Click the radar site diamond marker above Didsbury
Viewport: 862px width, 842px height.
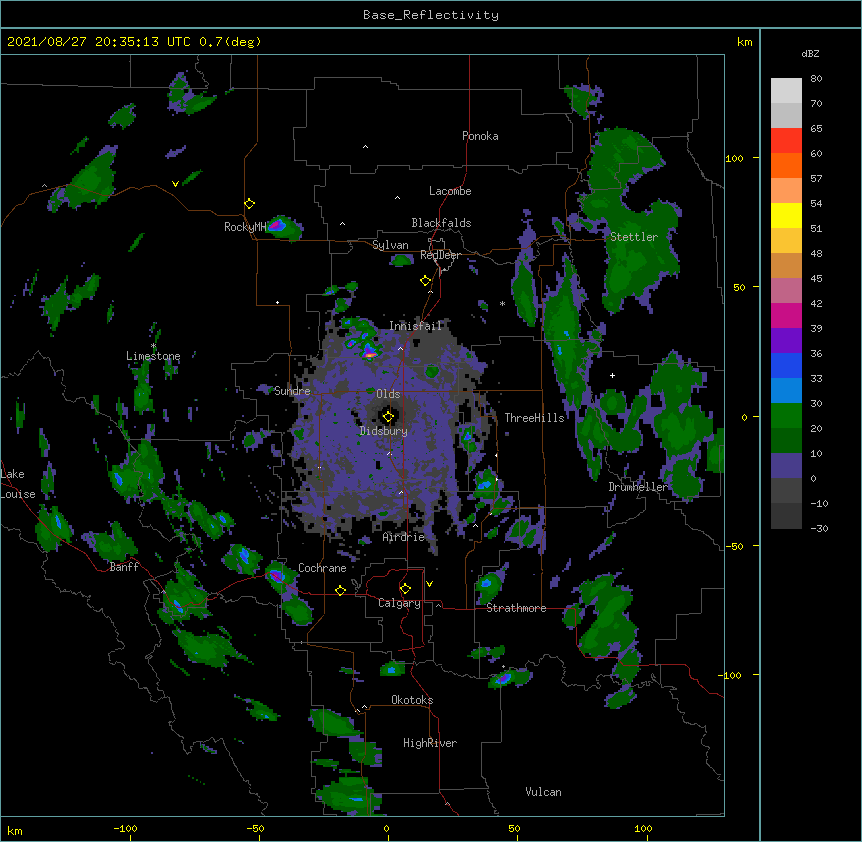coord(388,416)
